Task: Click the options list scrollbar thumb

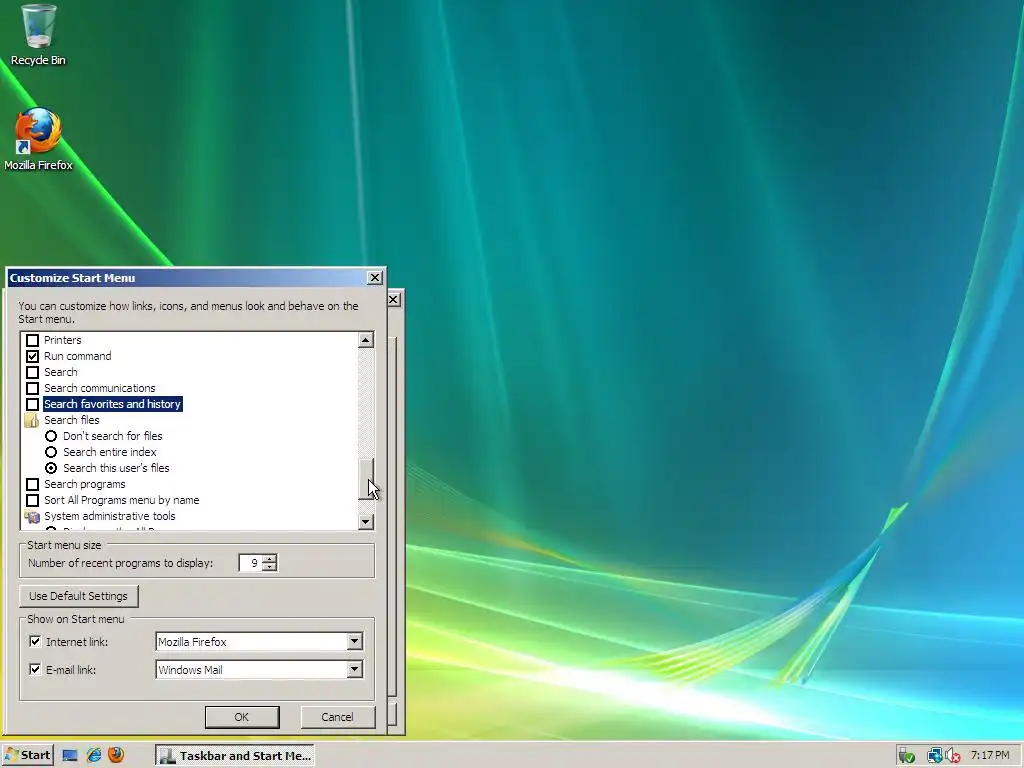Action: pyautogui.click(x=366, y=479)
